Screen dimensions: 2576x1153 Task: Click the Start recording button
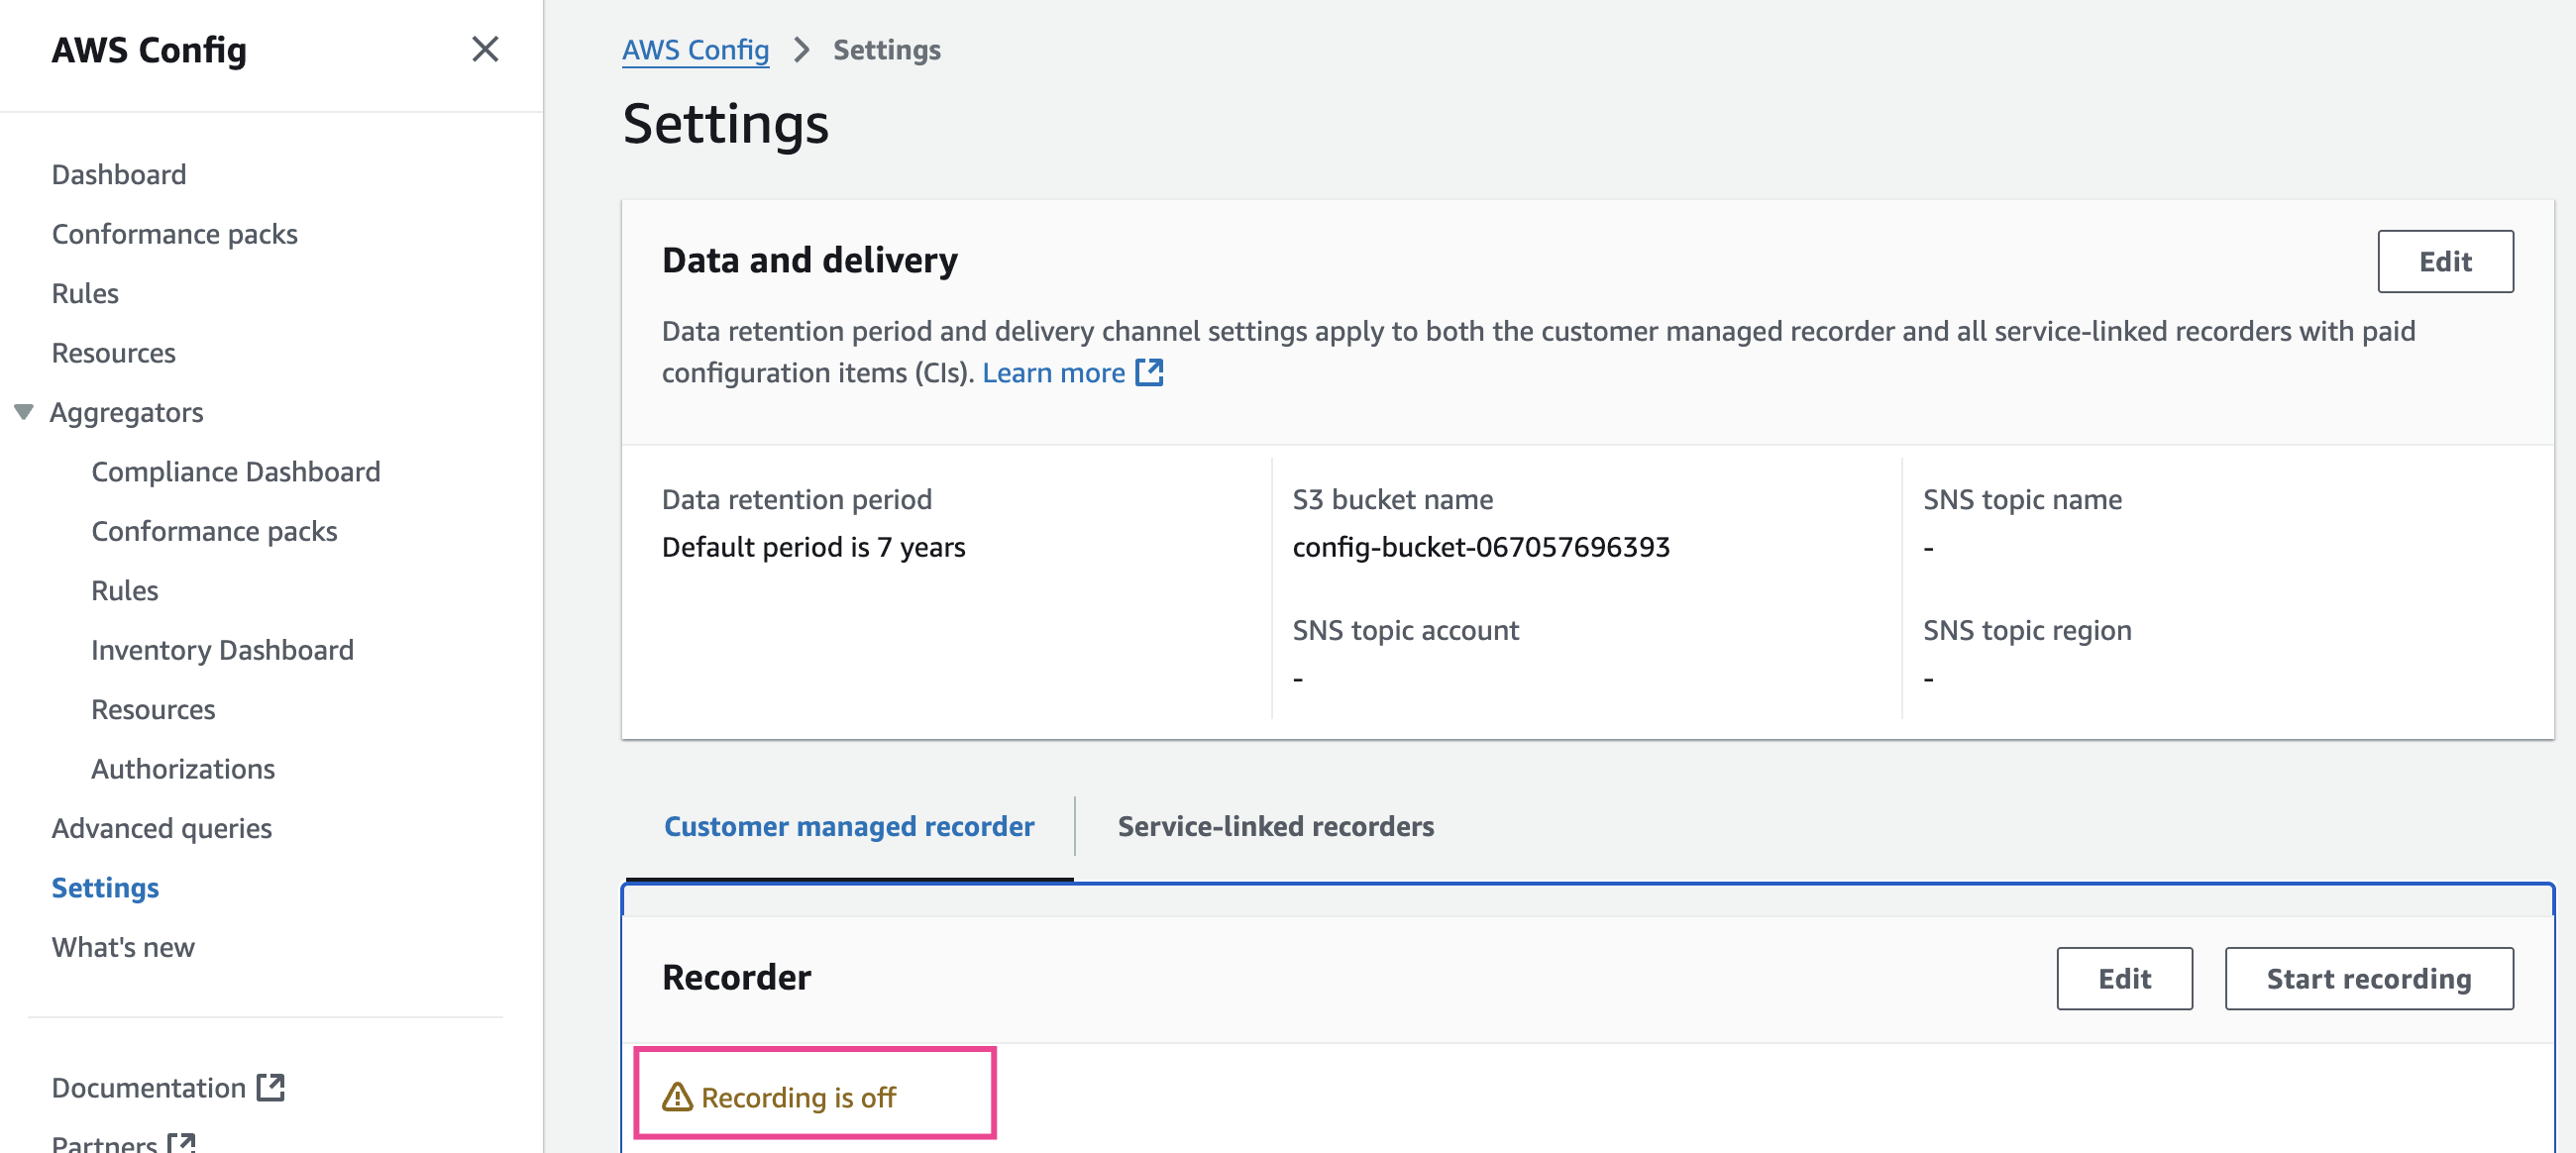[2367, 978]
